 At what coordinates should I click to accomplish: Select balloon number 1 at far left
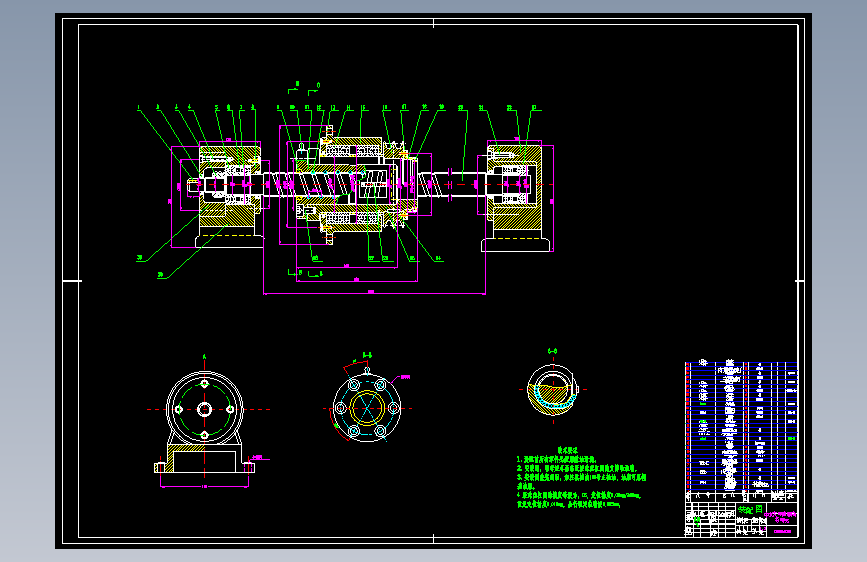(x=139, y=107)
